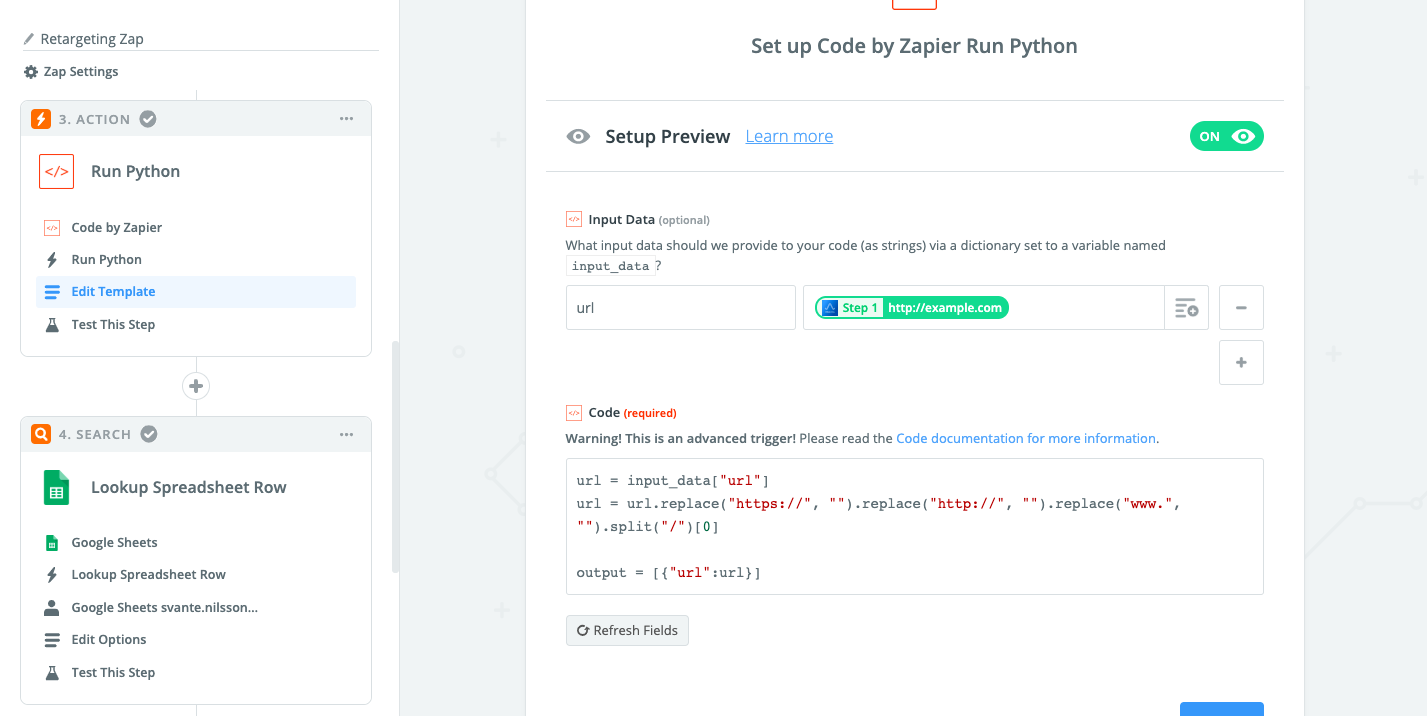Click the Lookup Spreadsheet Row step title
1427x716 pixels.
pos(189,487)
